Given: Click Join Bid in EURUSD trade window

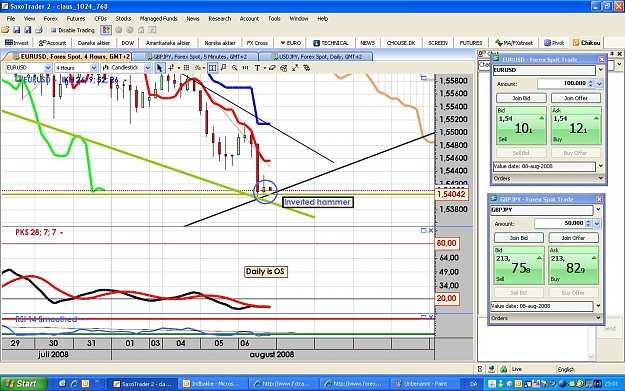Looking at the screenshot, I should coord(521,98).
